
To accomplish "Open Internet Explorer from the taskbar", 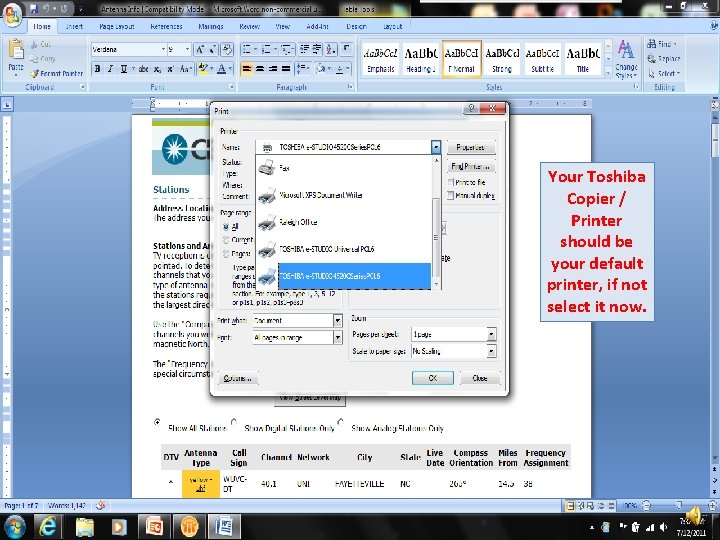I will pyautogui.click(x=47, y=526).
